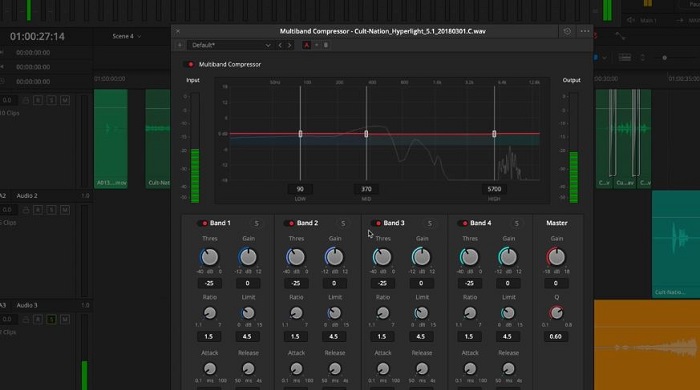Viewport: 700px width, 390px height.
Task: Arm record R on the 10 Clips track
Action: click(38, 100)
